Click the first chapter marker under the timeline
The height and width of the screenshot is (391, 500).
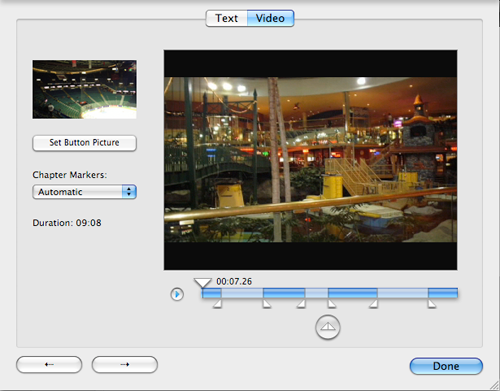click(x=217, y=304)
